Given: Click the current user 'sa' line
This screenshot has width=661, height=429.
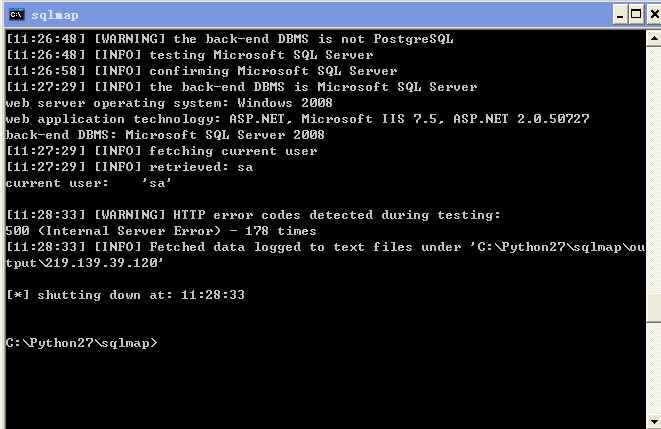Looking at the screenshot, I should (x=89, y=183).
